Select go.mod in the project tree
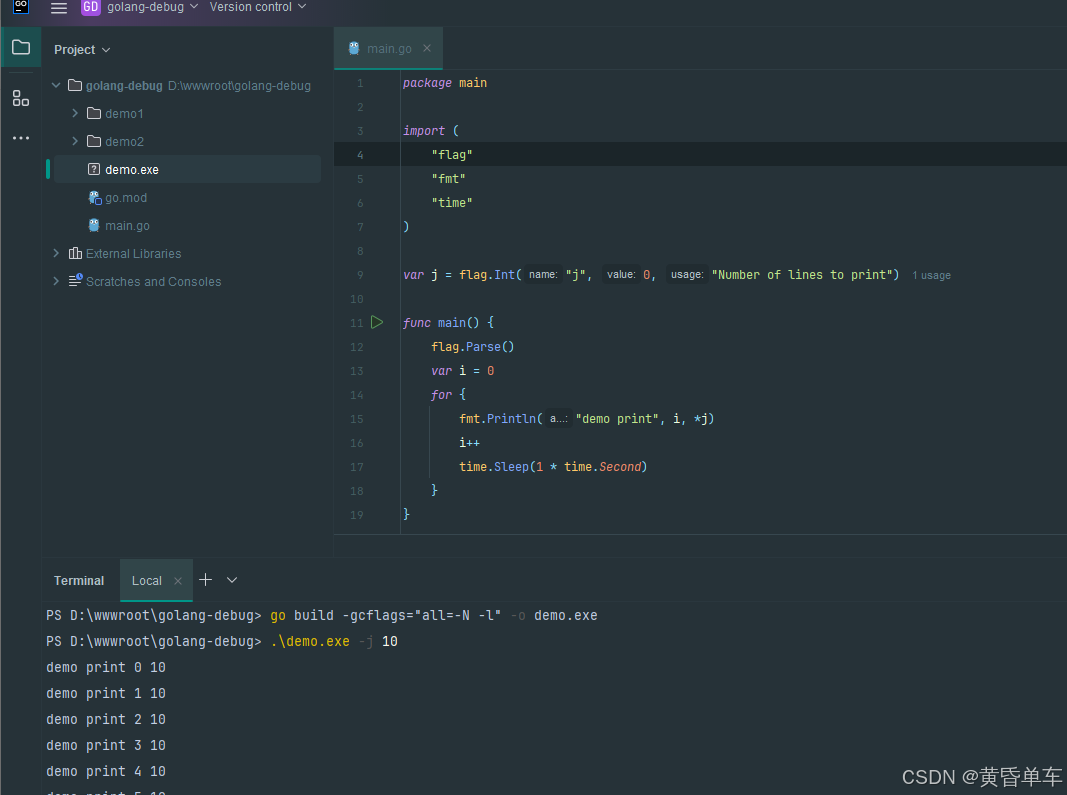This screenshot has height=795, width=1067. [x=126, y=198]
